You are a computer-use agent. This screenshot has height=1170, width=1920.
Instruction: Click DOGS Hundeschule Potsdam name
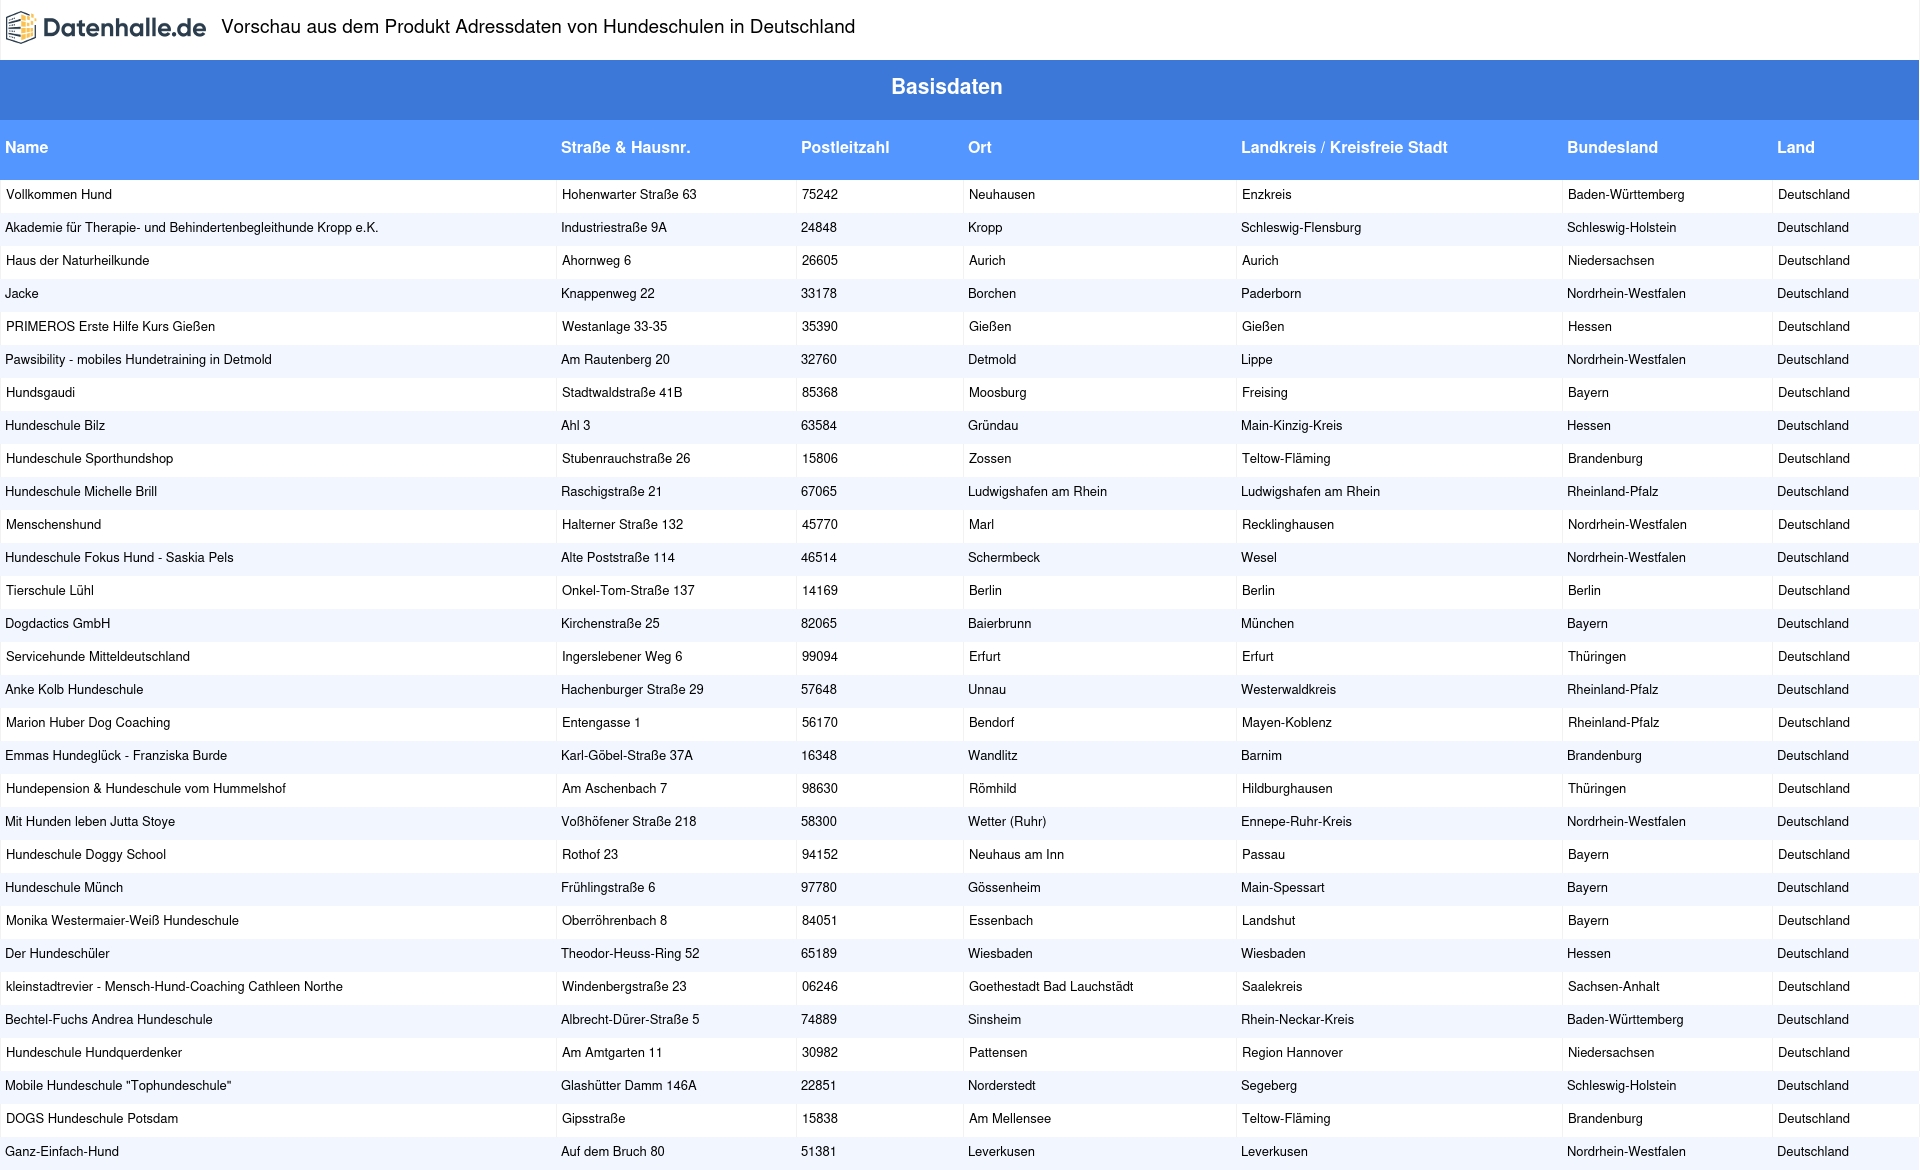click(92, 1119)
